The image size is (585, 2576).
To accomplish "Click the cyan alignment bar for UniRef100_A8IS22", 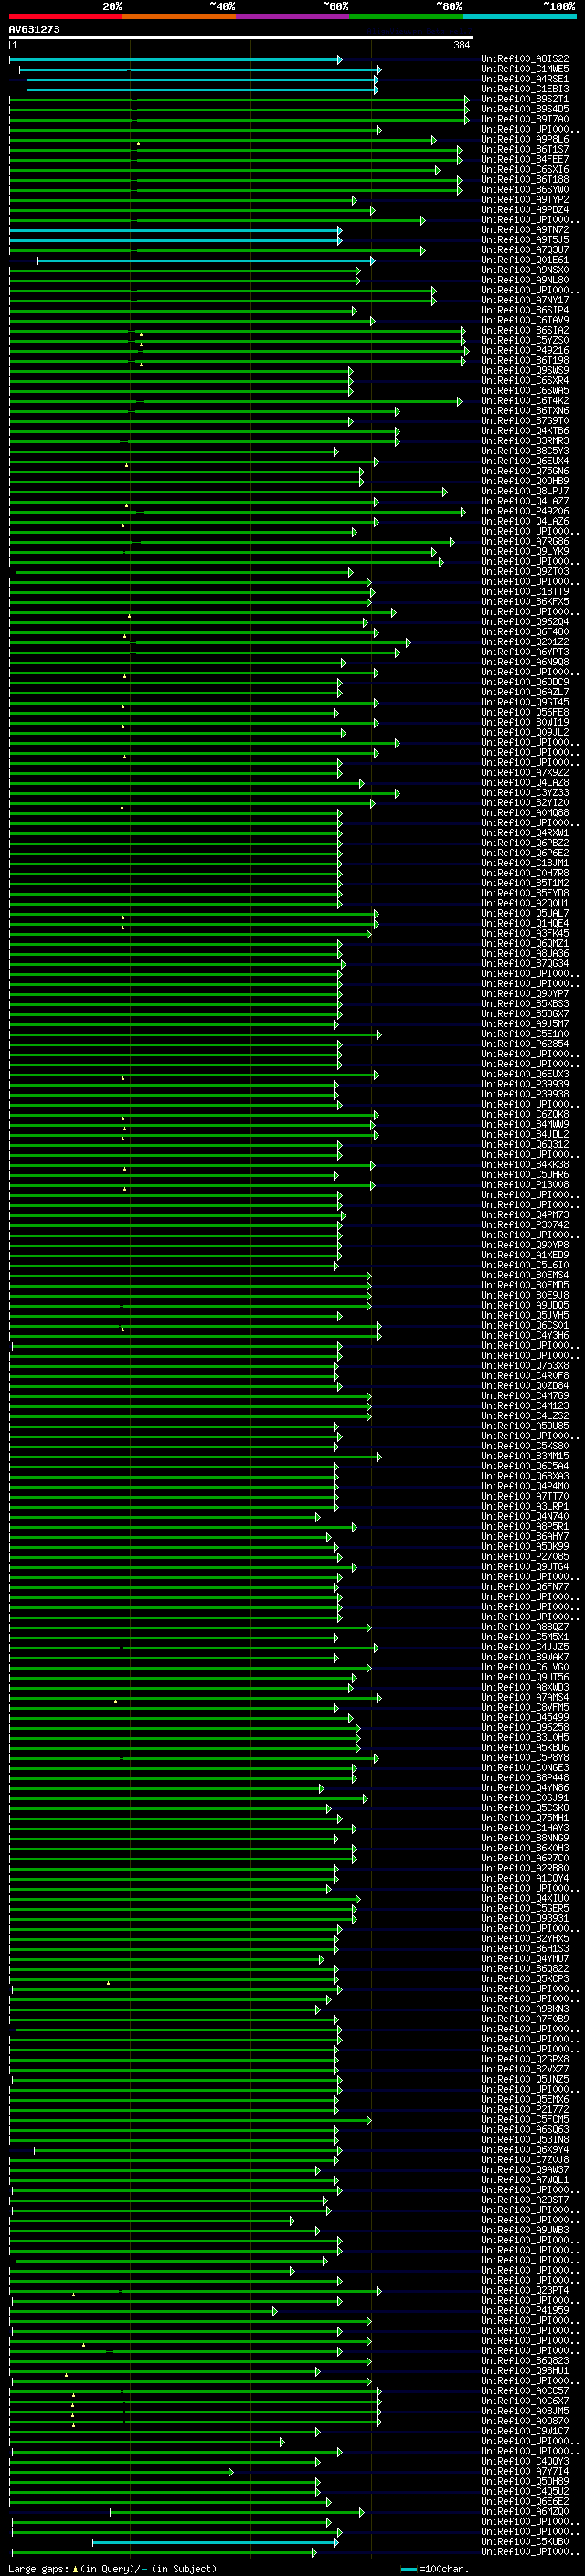I will (176, 60).
